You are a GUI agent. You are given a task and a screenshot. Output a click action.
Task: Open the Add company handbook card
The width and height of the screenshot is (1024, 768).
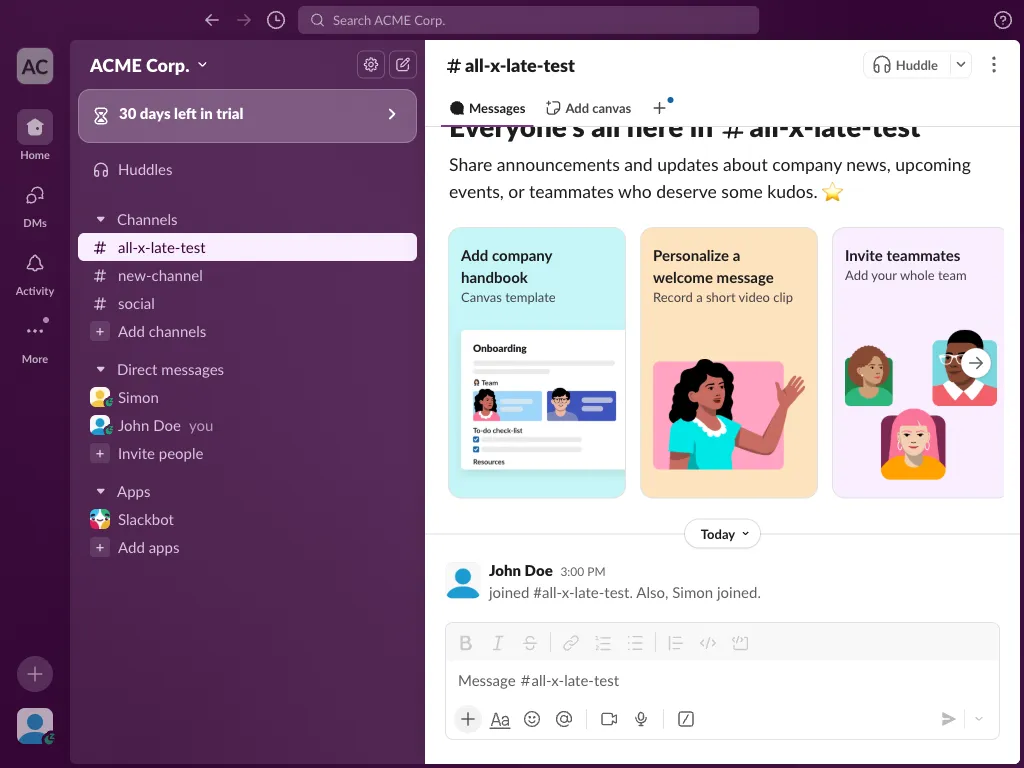pyautogui.click(x=537, y=362)
